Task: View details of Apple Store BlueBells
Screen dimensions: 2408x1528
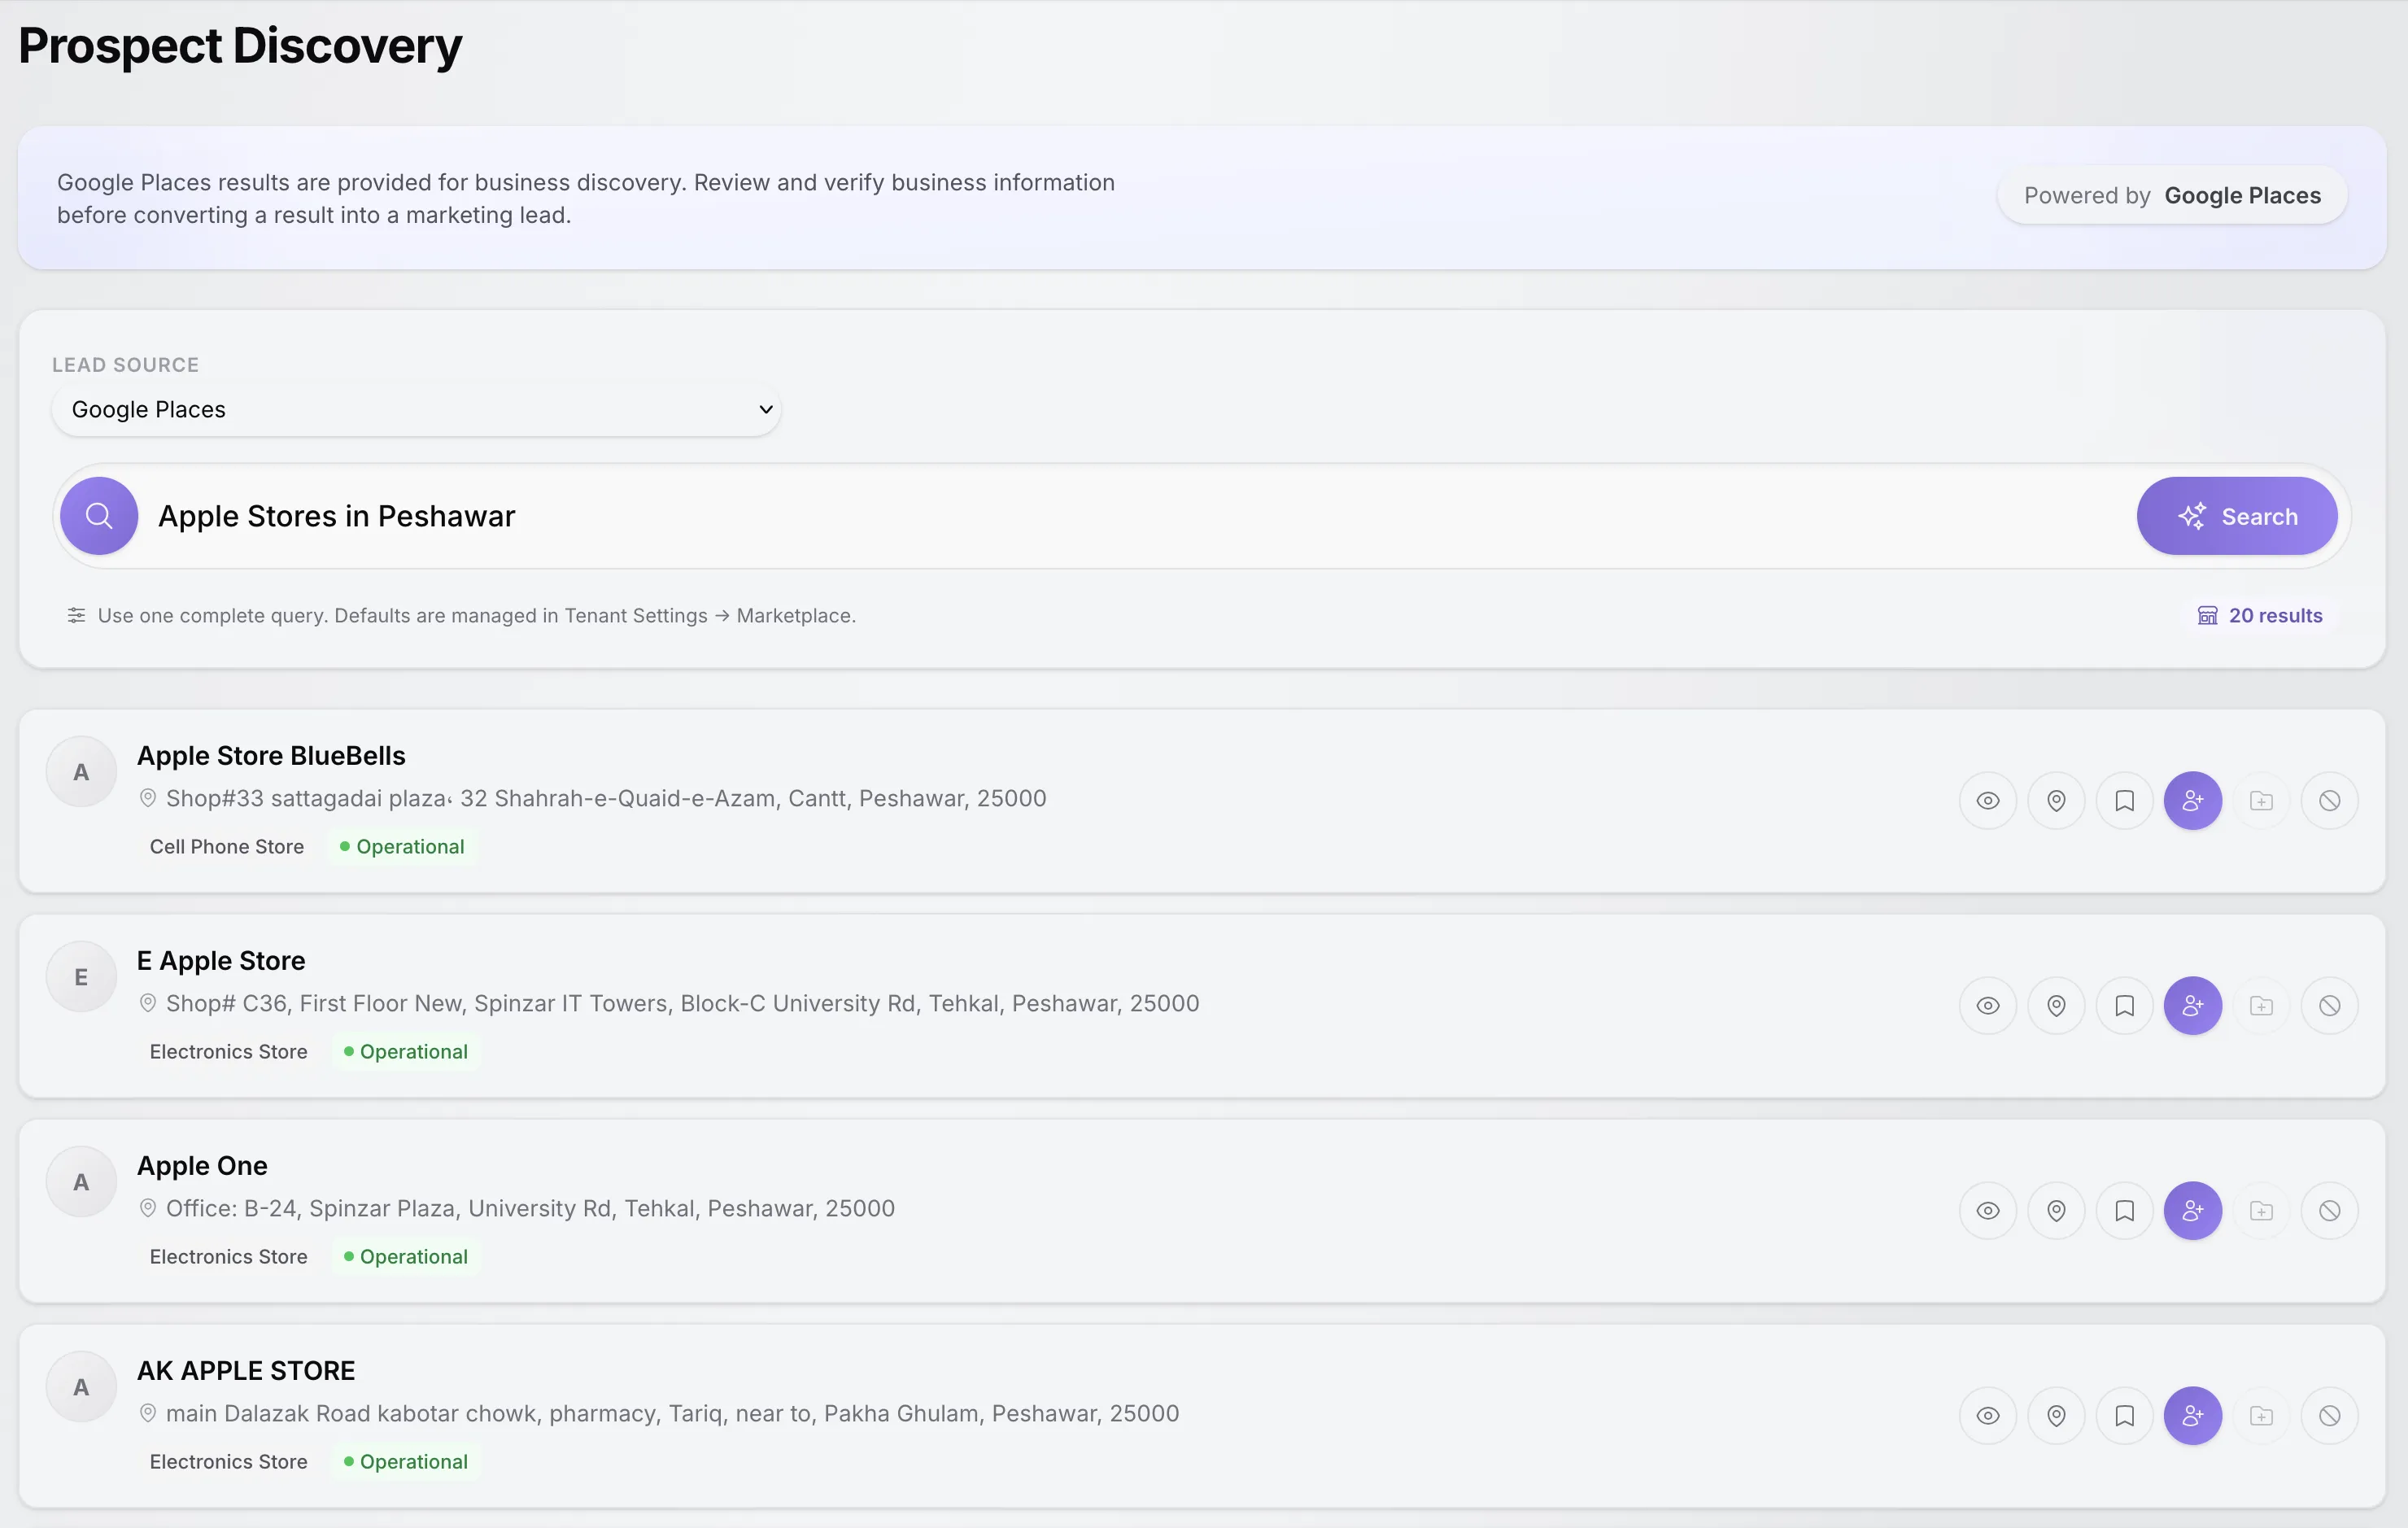Action: 1988,801
